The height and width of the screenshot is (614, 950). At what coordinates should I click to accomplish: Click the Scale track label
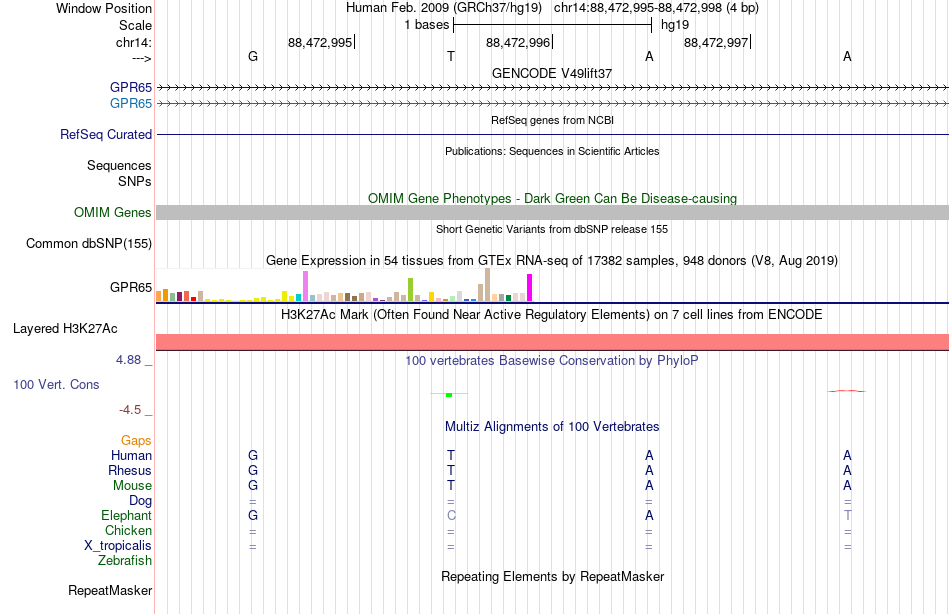(135, 25)
